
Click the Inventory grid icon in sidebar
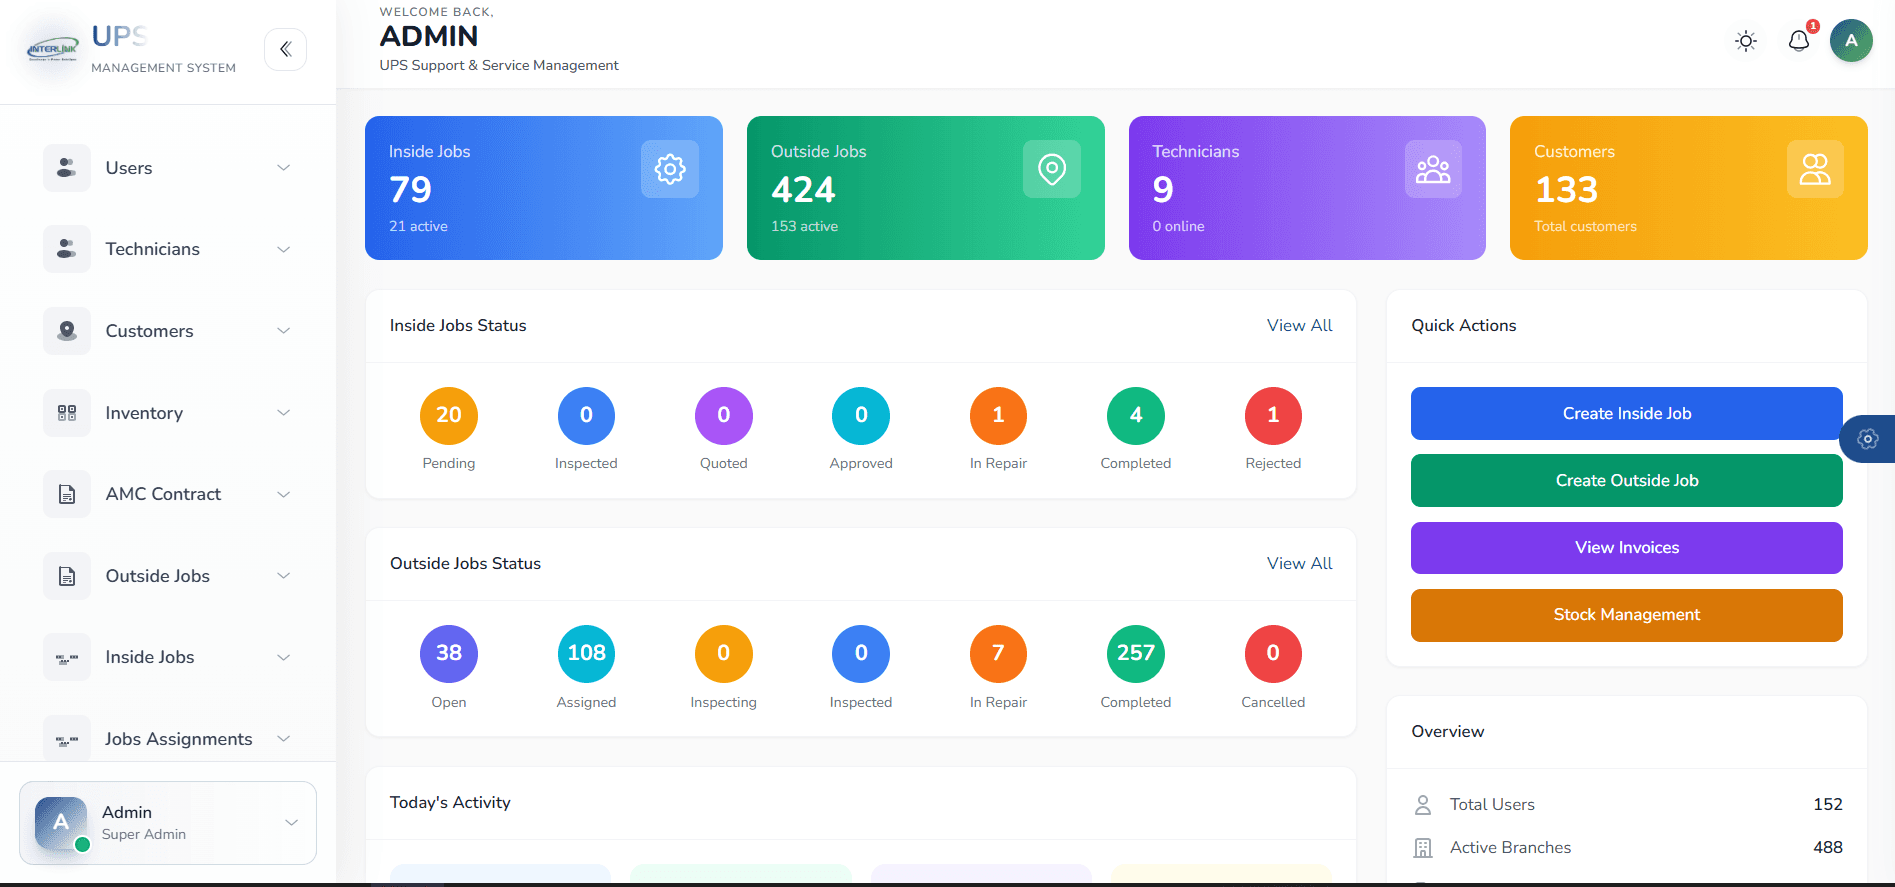(x=67, y=413)
